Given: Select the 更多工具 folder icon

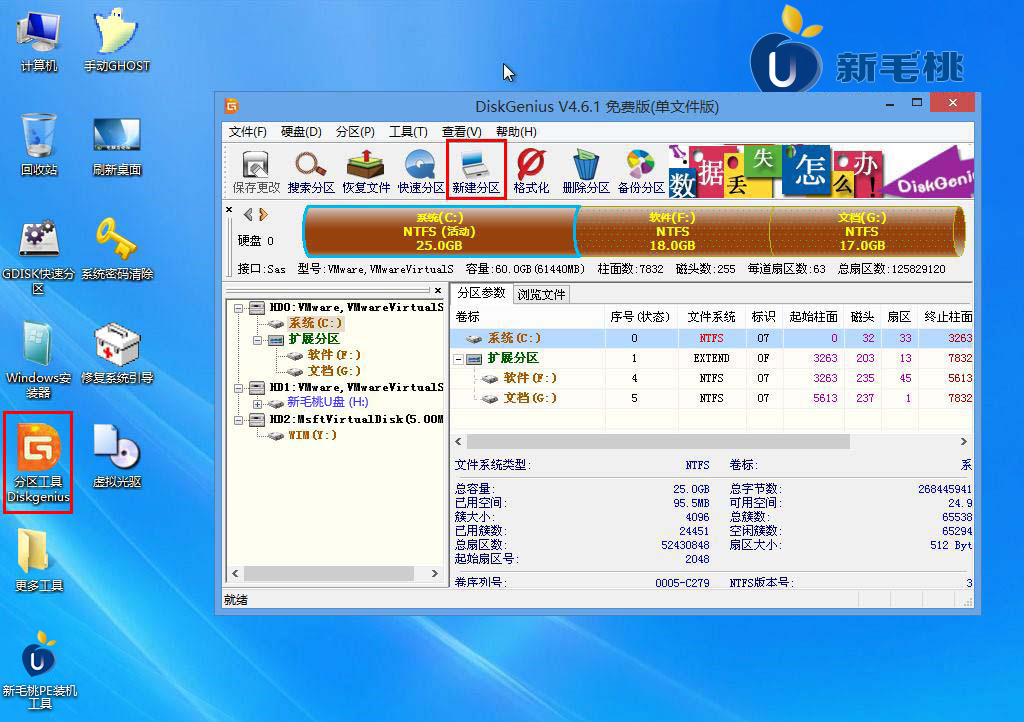Looking at the screenshot, I should 39,560.
